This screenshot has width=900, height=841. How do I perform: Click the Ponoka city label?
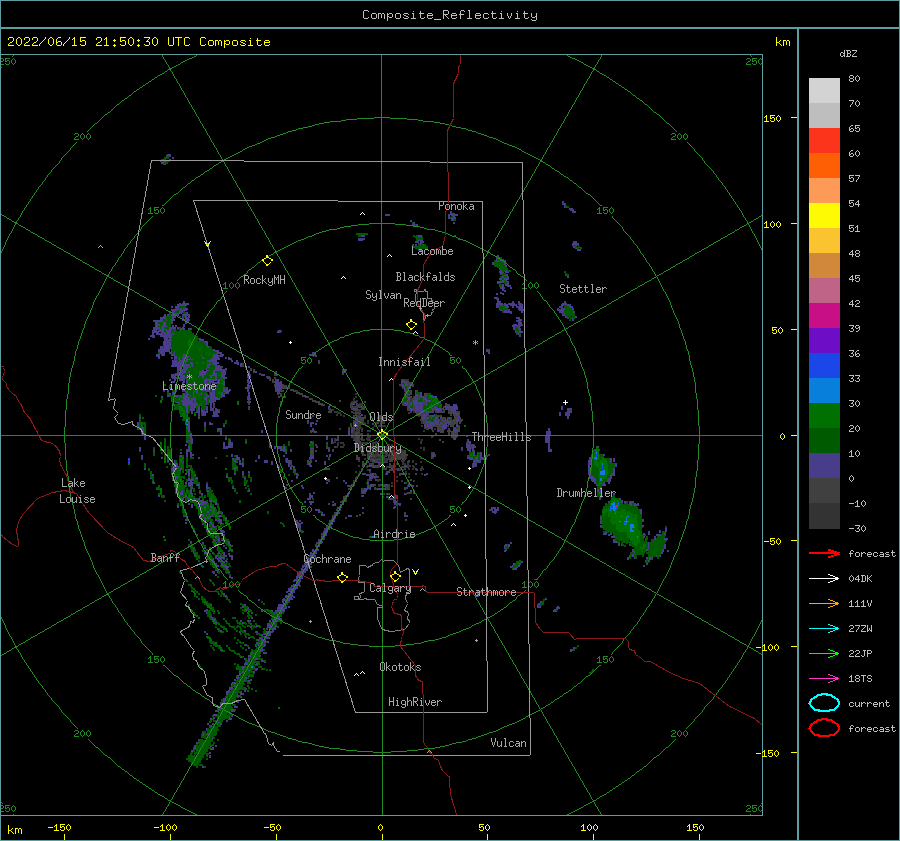(x=456, y=206)
